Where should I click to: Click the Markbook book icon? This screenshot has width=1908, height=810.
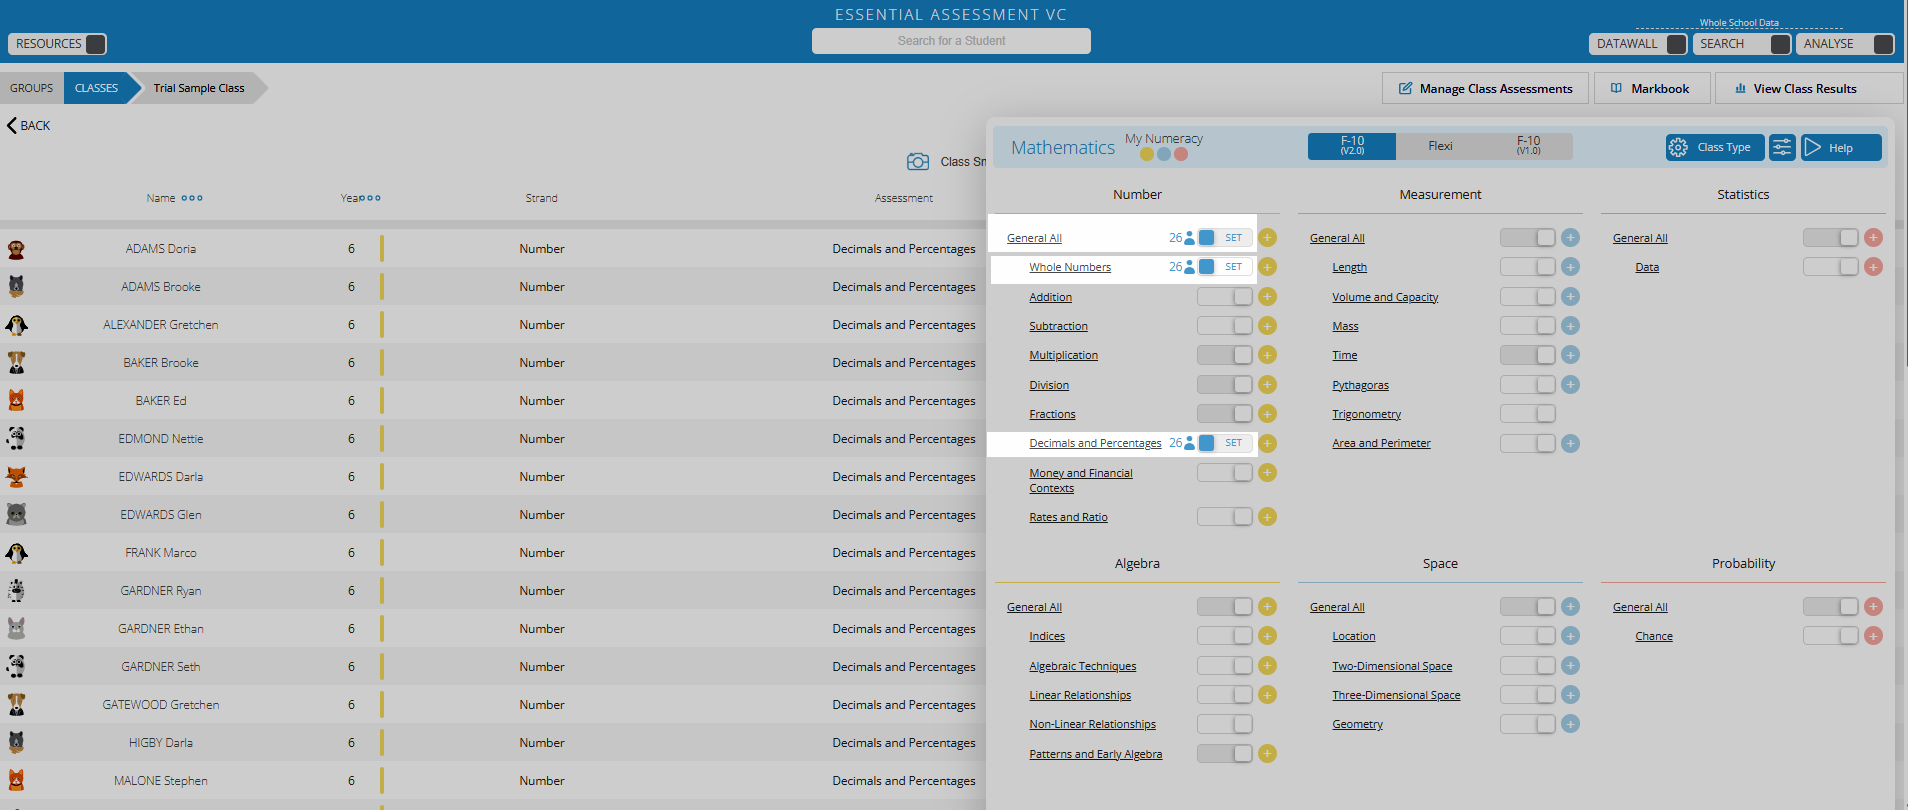pos(1616,88)
